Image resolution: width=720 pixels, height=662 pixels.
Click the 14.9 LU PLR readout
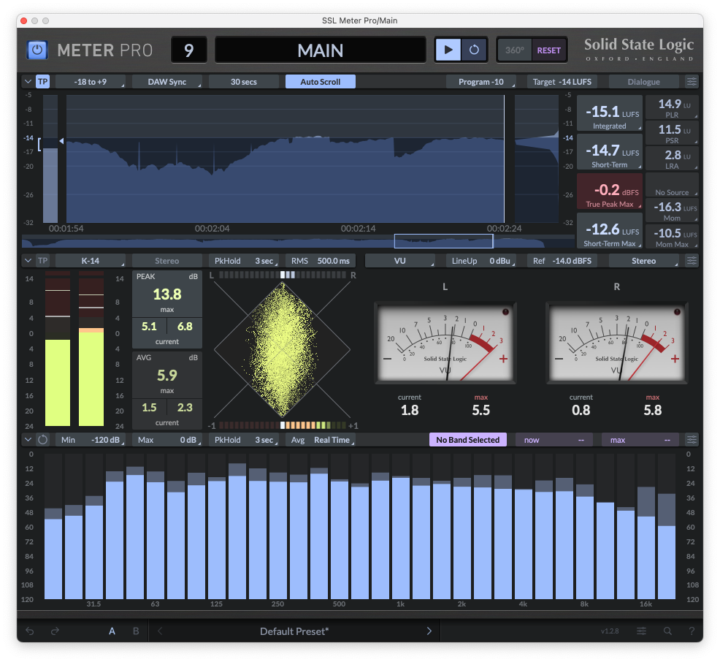(672, 107)
